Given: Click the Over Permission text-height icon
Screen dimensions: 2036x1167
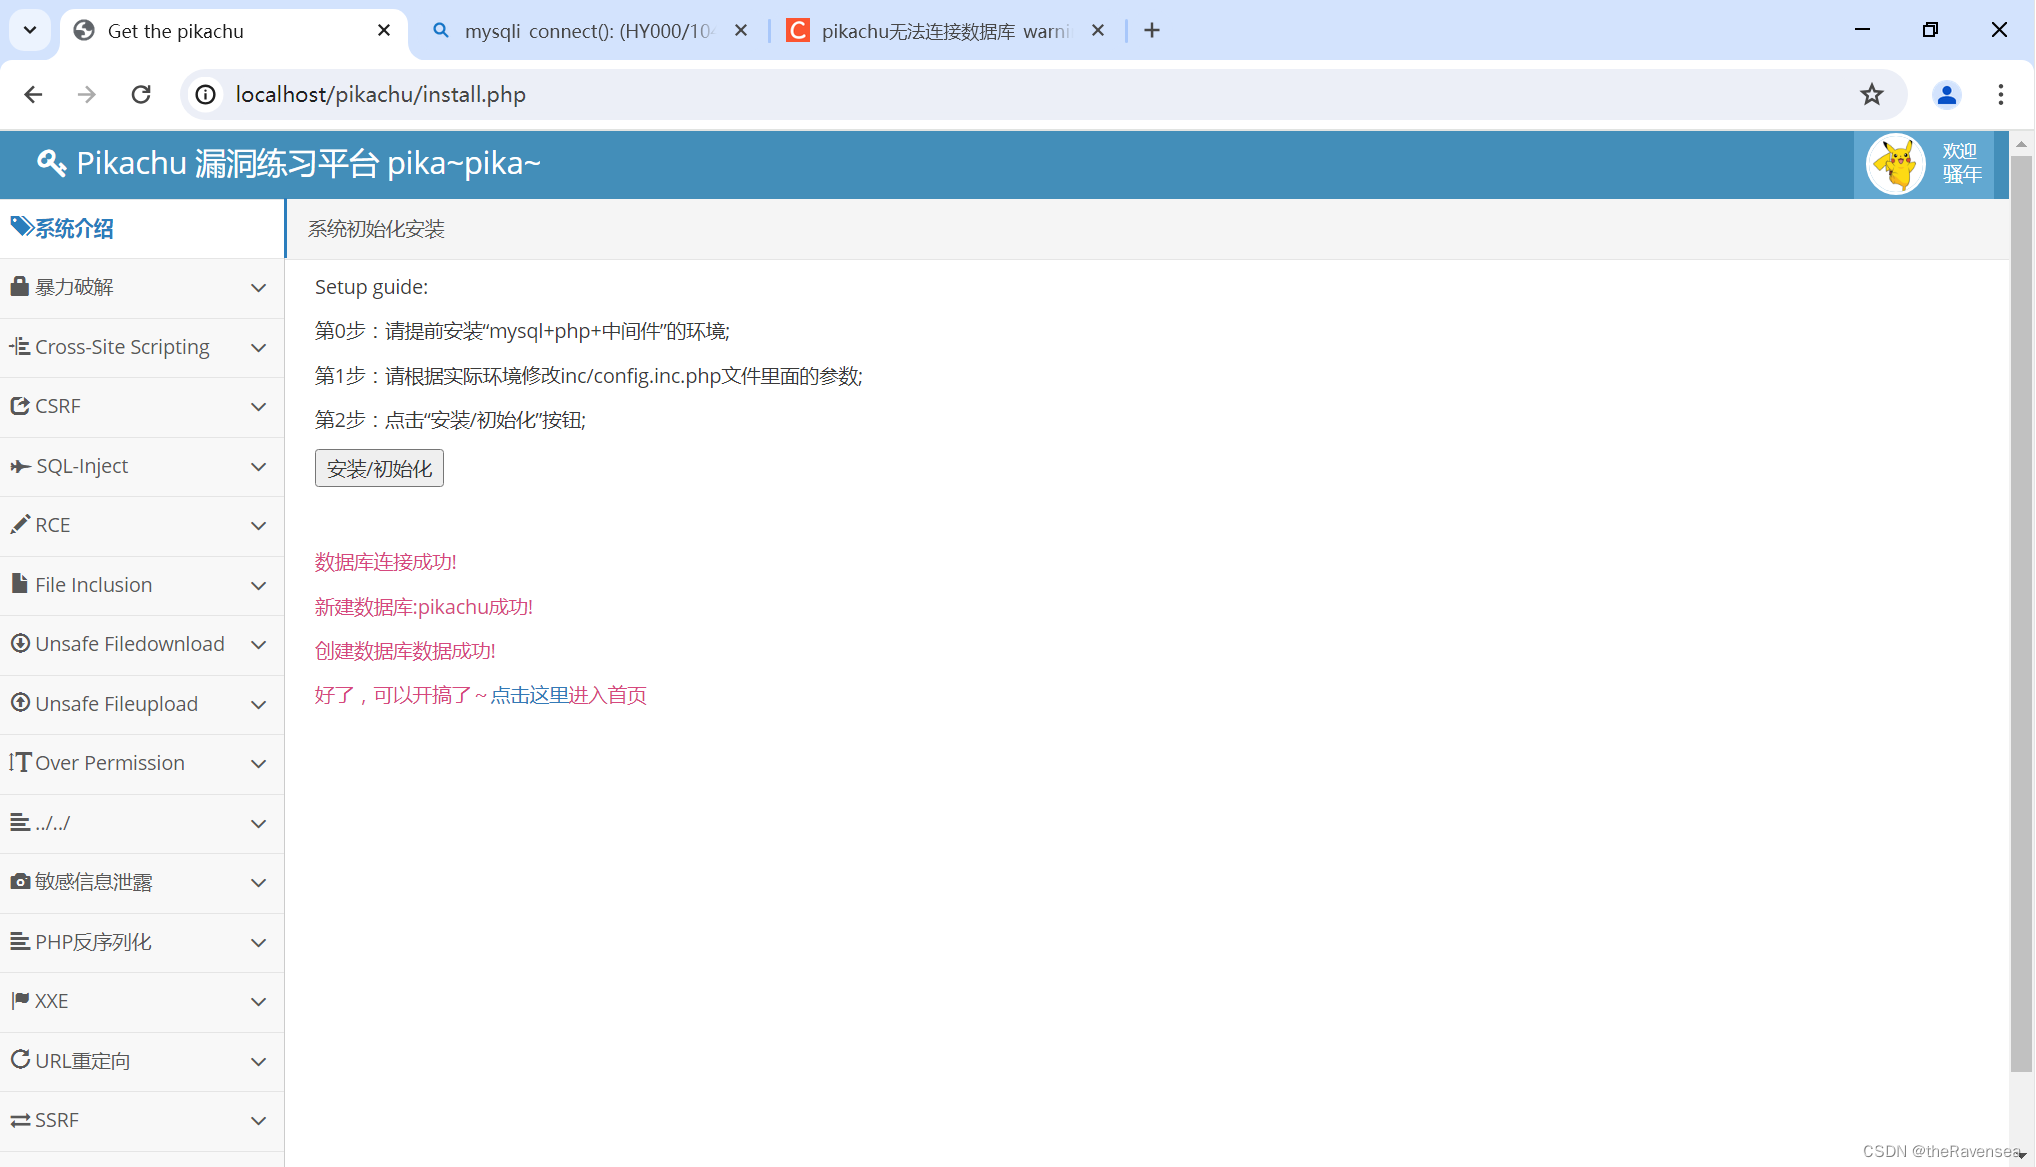Looking at the screenshot, I should (x=20, y=762).
